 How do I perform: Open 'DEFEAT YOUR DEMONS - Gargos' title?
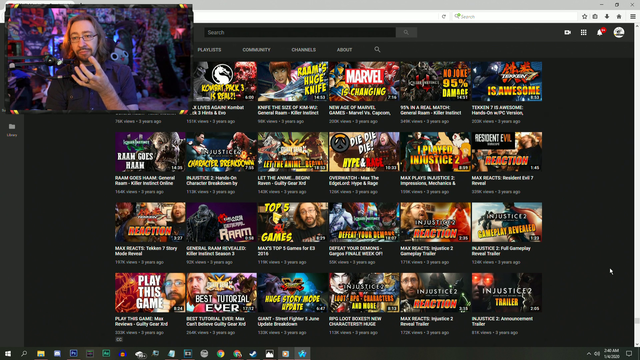point(356,251)
